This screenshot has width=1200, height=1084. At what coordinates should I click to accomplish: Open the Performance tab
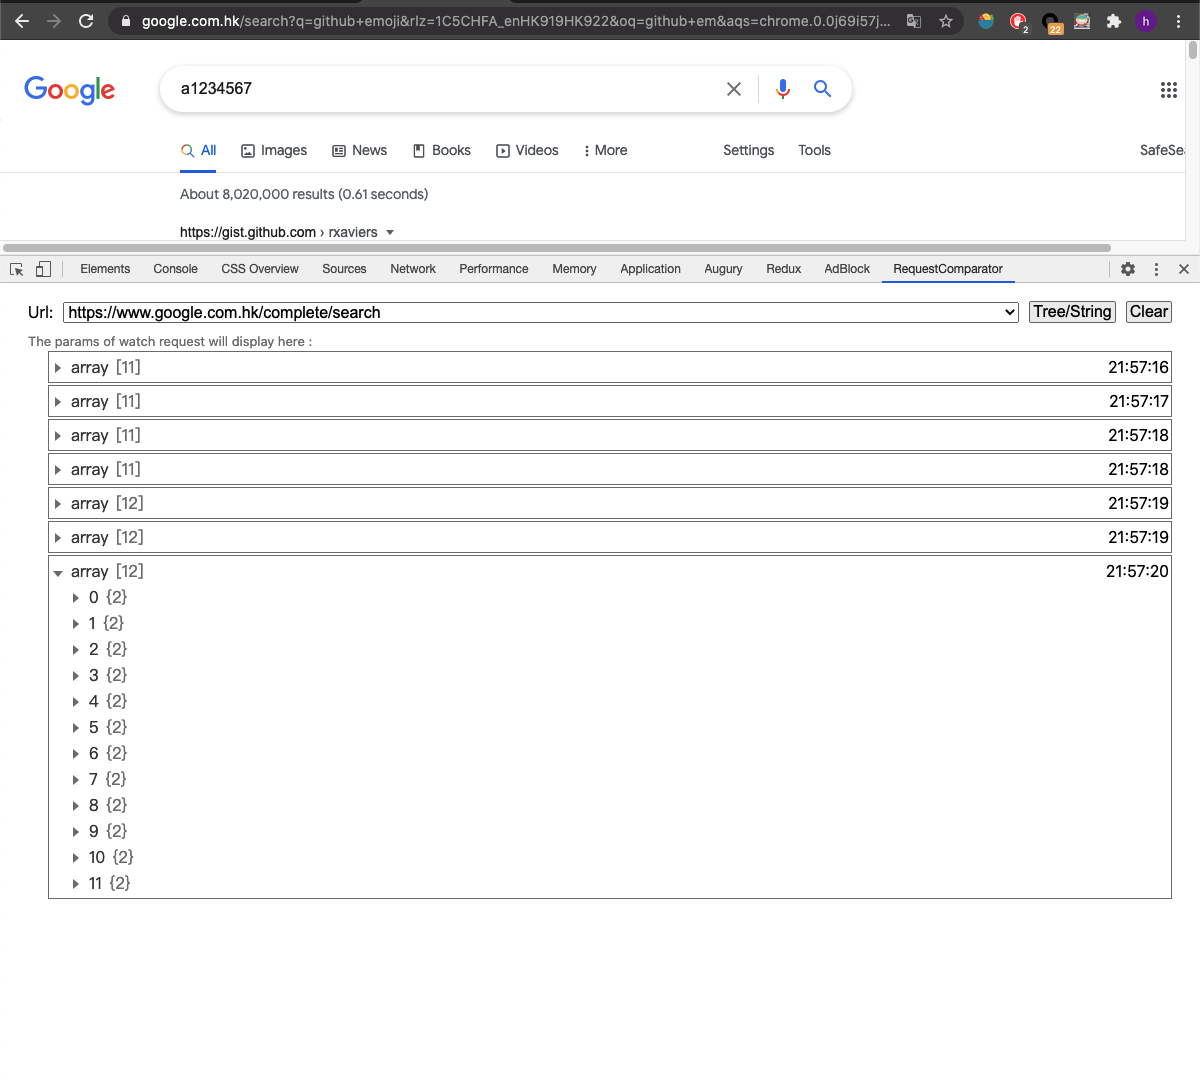(x=494, y=269)
